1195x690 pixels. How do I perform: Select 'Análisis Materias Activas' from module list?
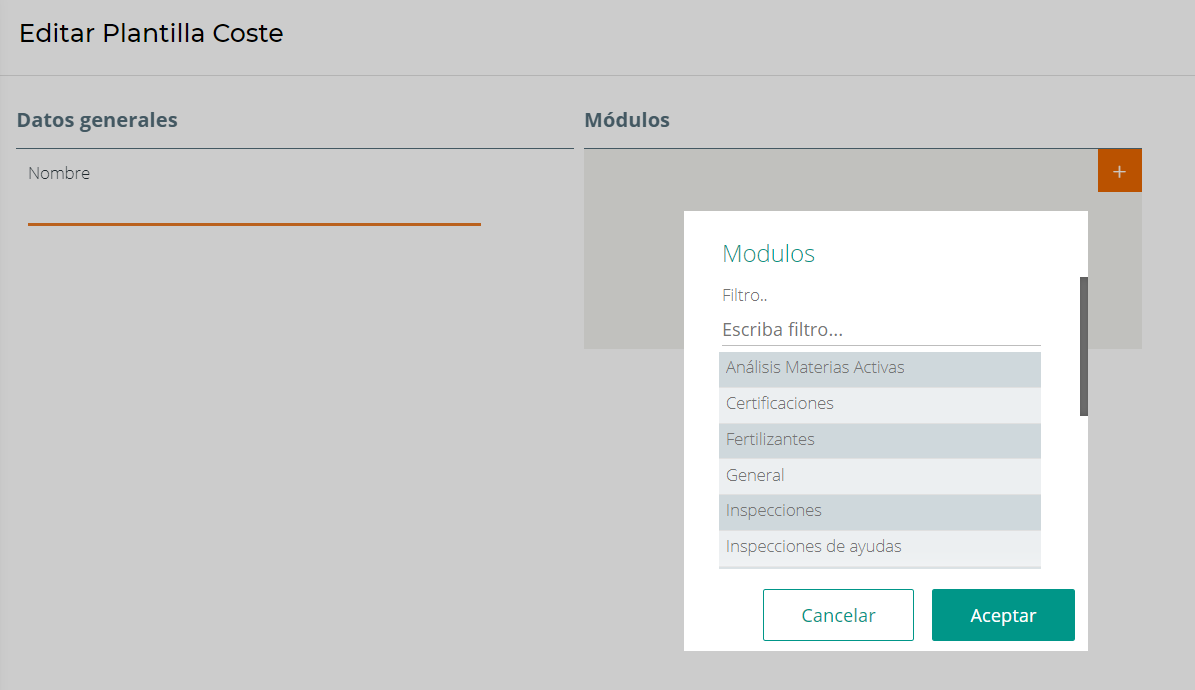click(x=879, y=368)
